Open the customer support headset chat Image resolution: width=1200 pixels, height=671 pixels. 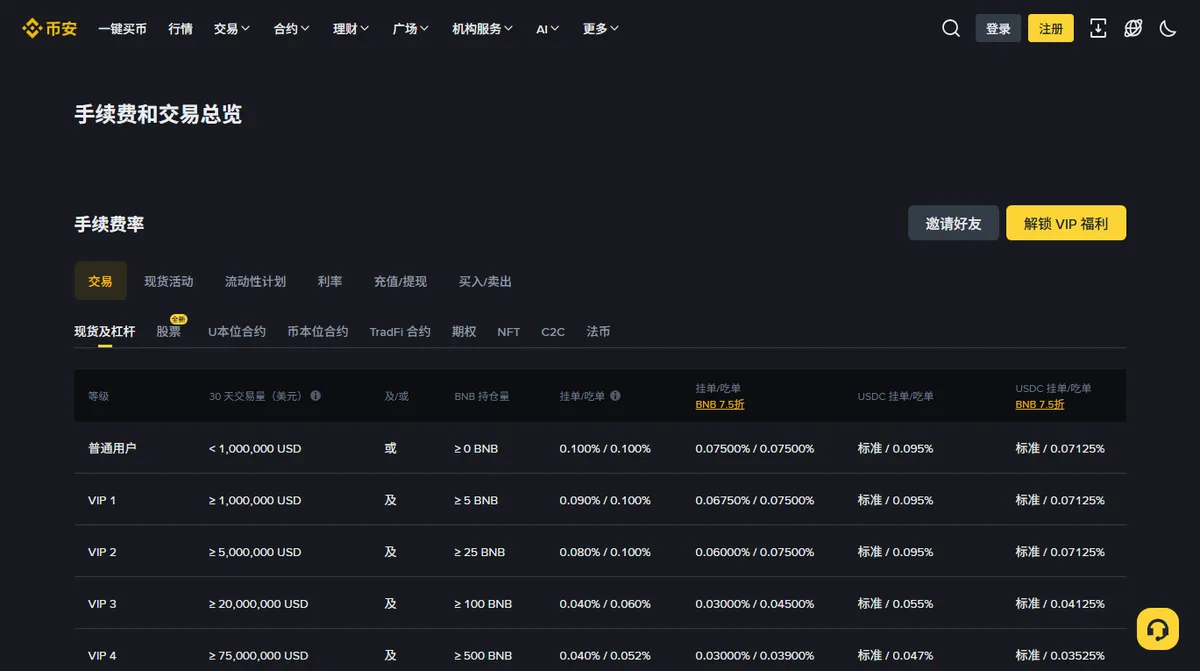(x=1158, y=629)
